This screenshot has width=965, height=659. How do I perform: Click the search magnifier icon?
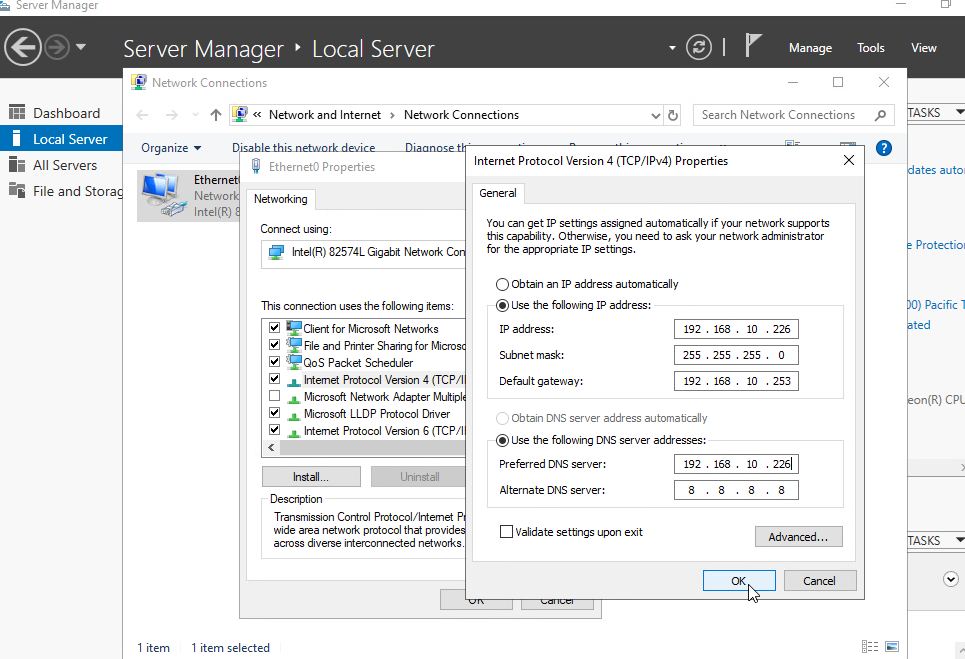[x=881, y=115]
